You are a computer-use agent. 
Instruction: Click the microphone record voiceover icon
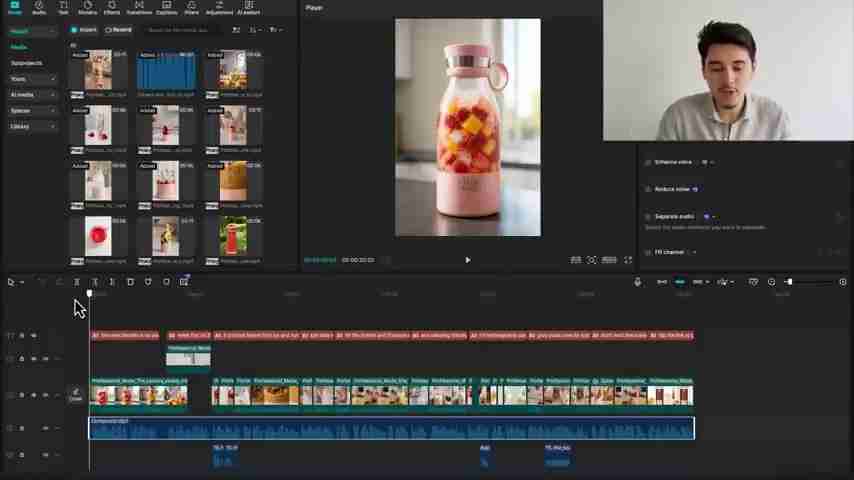point(638,282)
